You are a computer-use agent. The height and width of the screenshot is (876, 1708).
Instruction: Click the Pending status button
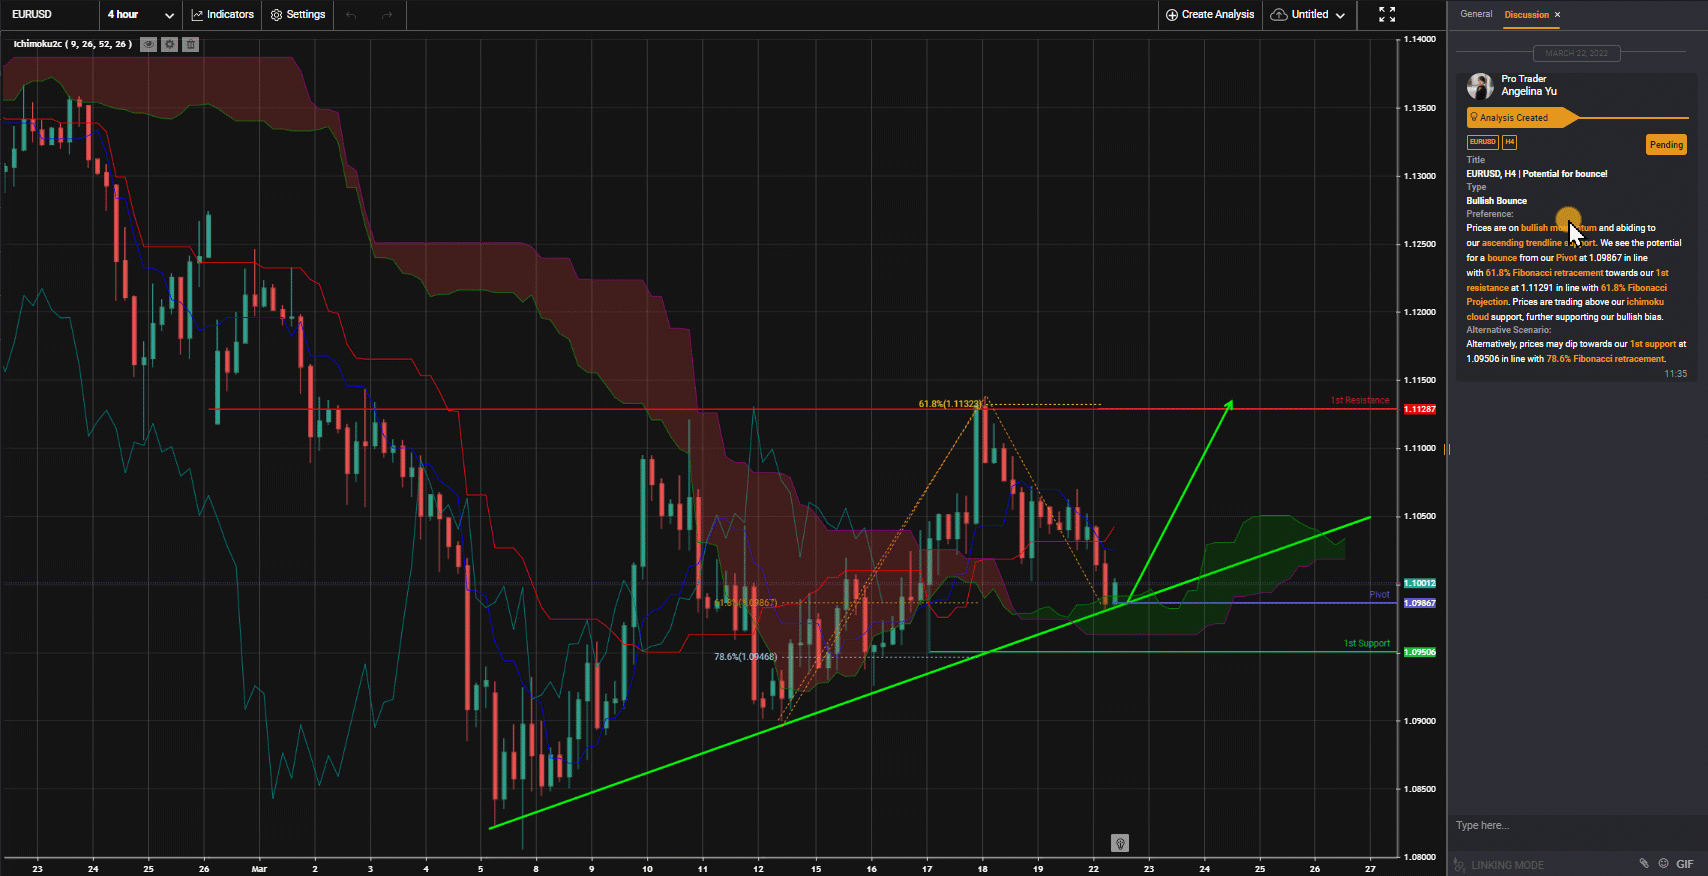tap(1666, 145)
